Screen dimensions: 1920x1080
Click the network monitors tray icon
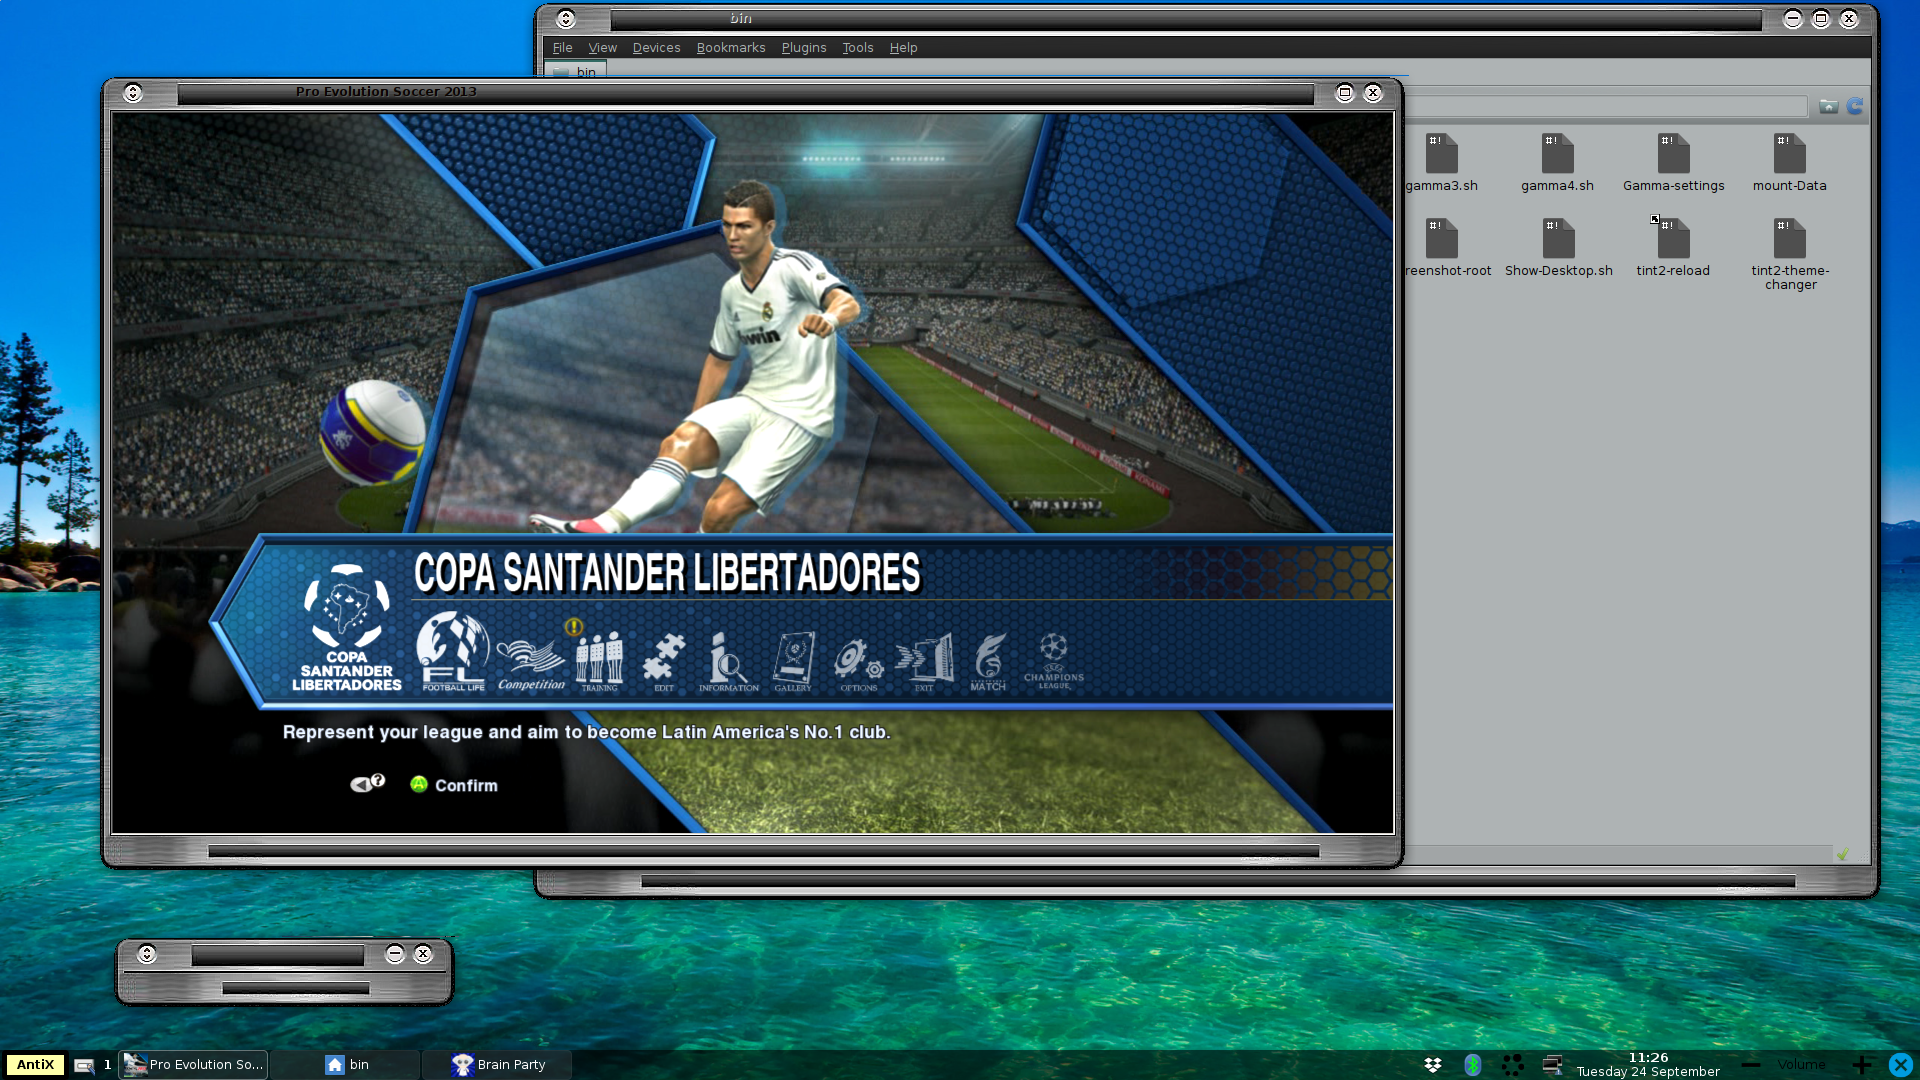(1552, 1065)
